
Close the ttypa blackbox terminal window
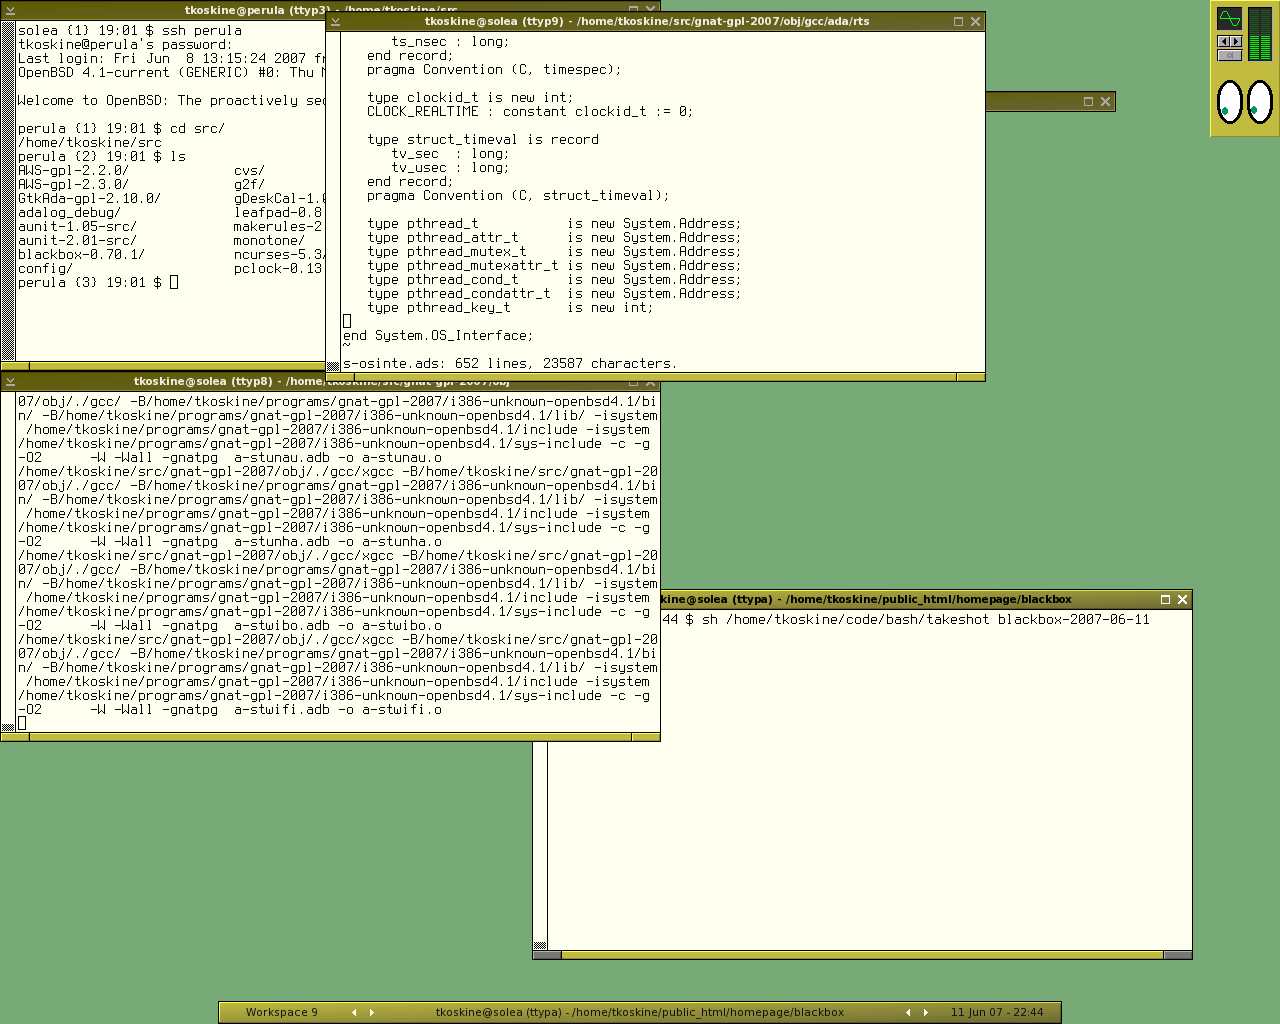point(1182,599)
